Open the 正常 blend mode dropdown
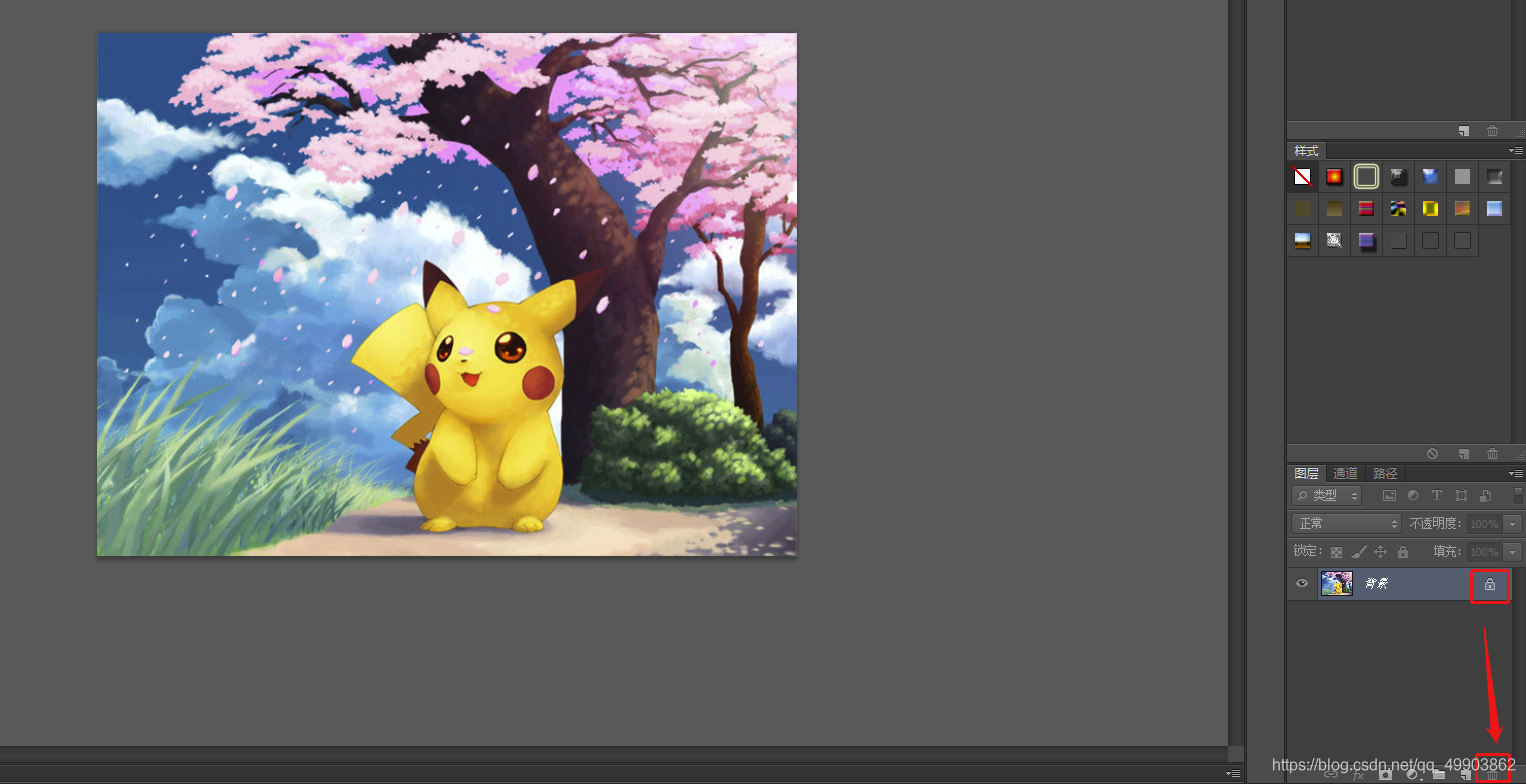 click(x=1346, y=523)
